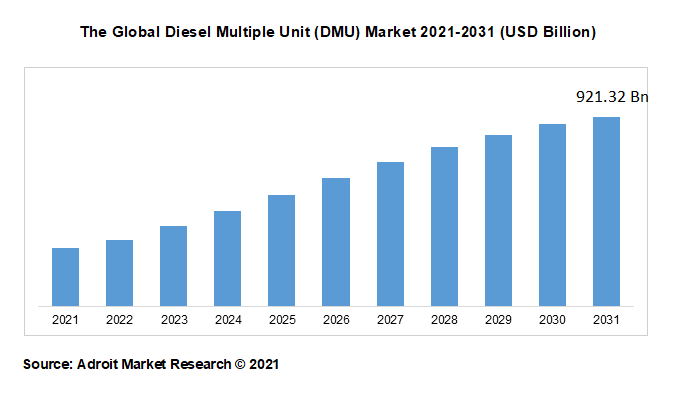Screen dimensions: 687x395
Task: Select the 2025 bar in the chart
Action: 282,250
